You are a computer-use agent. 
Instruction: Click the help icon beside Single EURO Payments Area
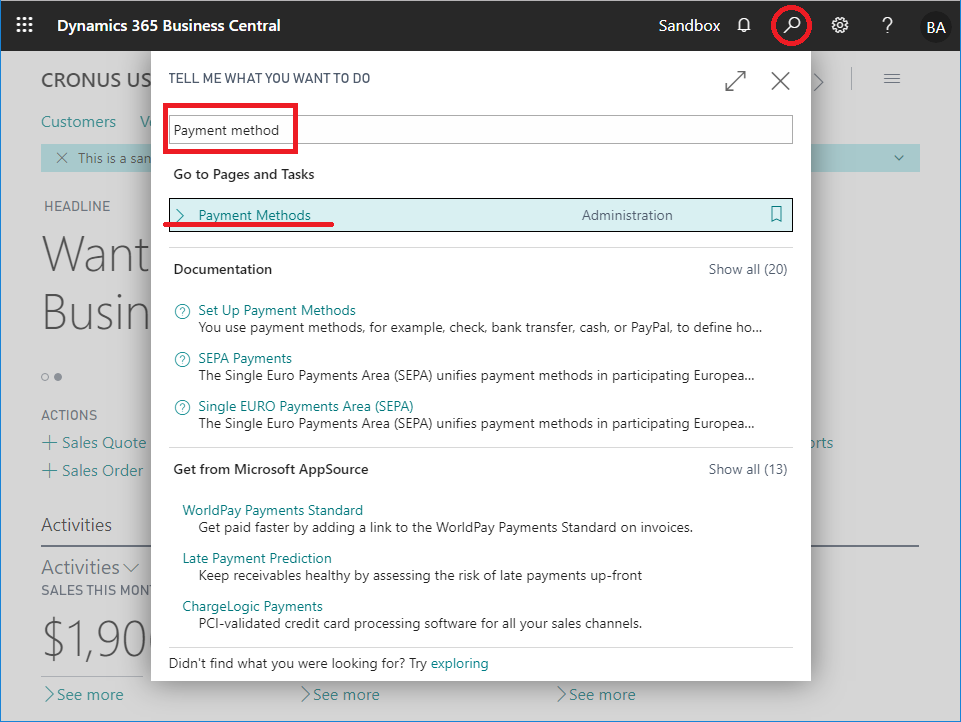[x=182, y=407]
